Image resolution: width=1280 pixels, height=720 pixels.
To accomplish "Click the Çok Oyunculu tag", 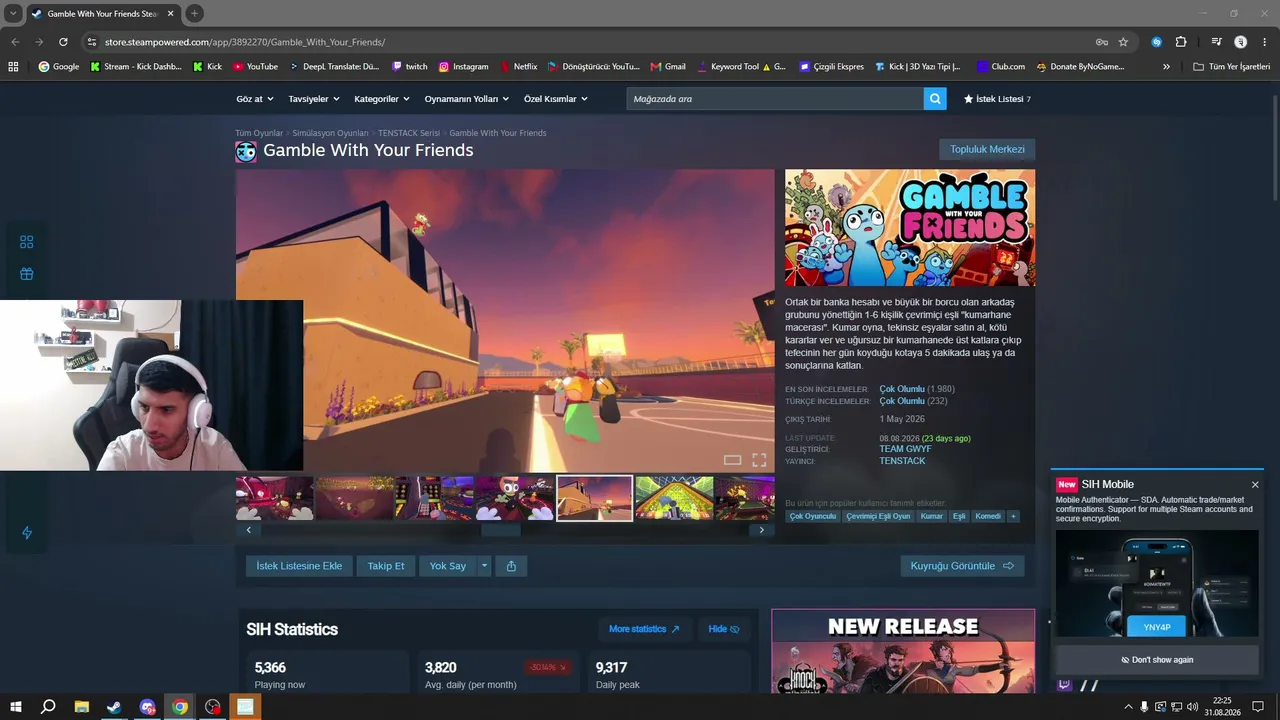I will [x=812, y=516].
